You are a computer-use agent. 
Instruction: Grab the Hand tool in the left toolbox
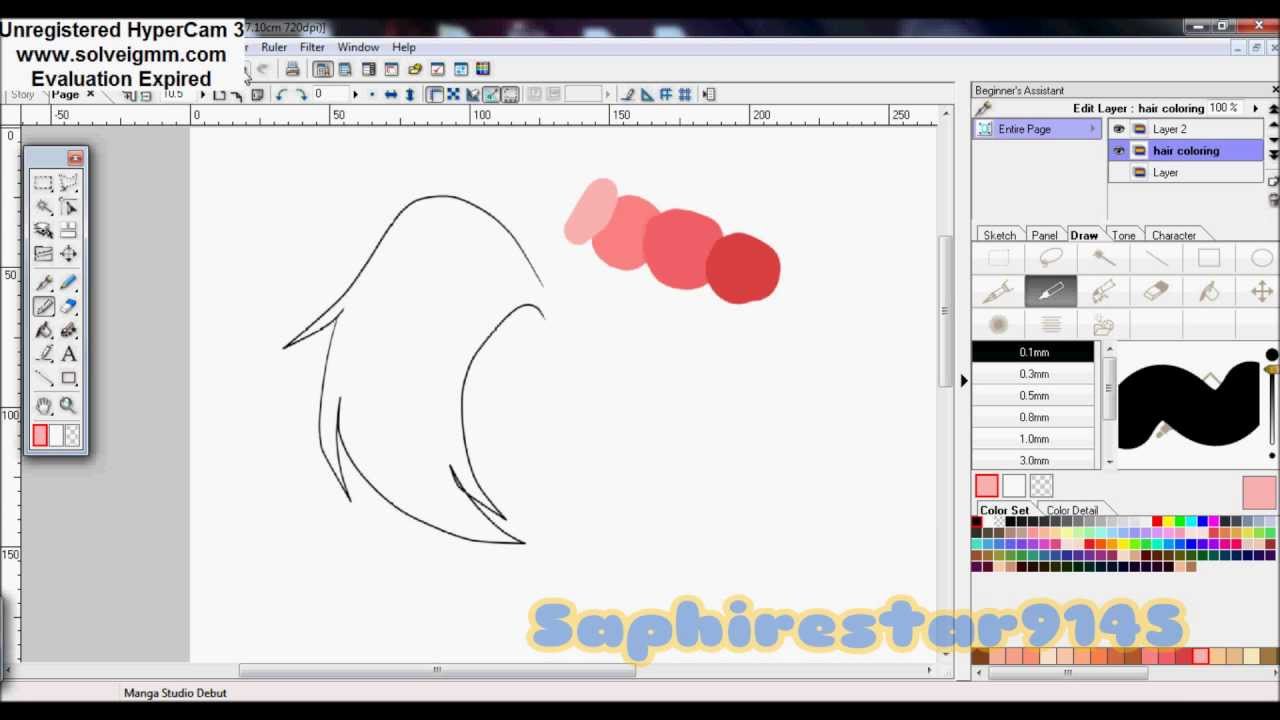[43, 405]
